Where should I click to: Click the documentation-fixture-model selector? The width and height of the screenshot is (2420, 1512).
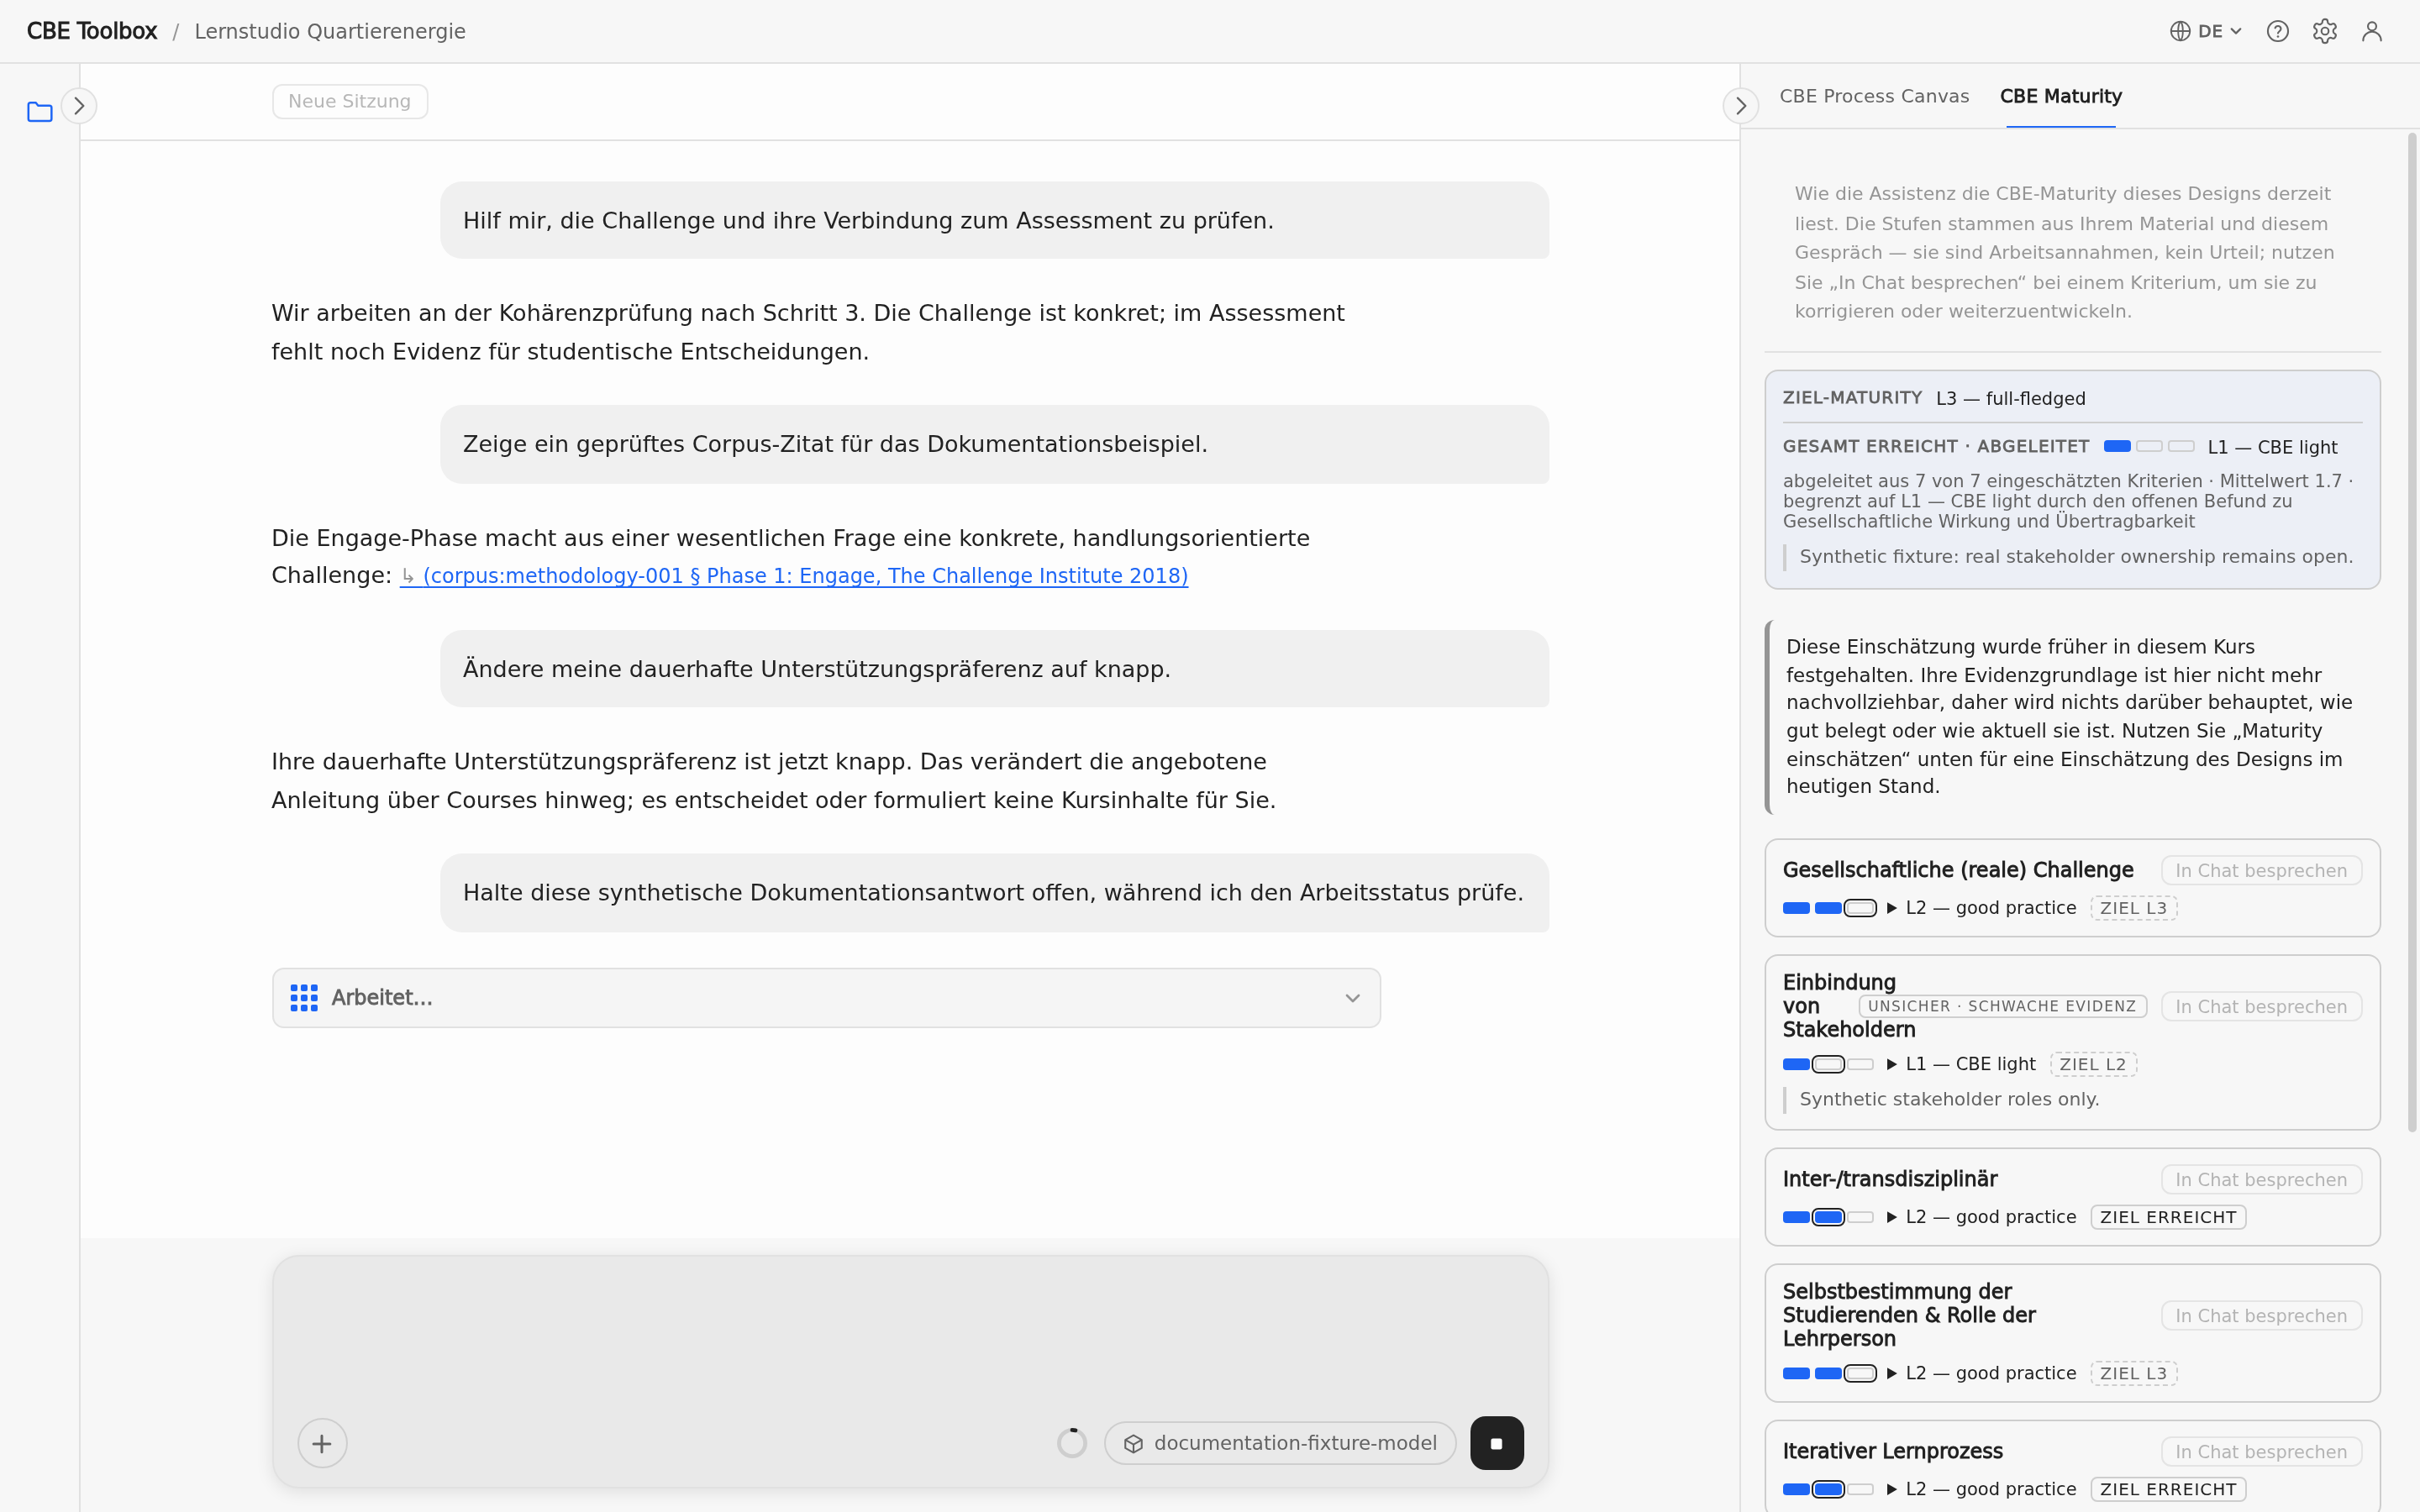click(1280, 1443)
